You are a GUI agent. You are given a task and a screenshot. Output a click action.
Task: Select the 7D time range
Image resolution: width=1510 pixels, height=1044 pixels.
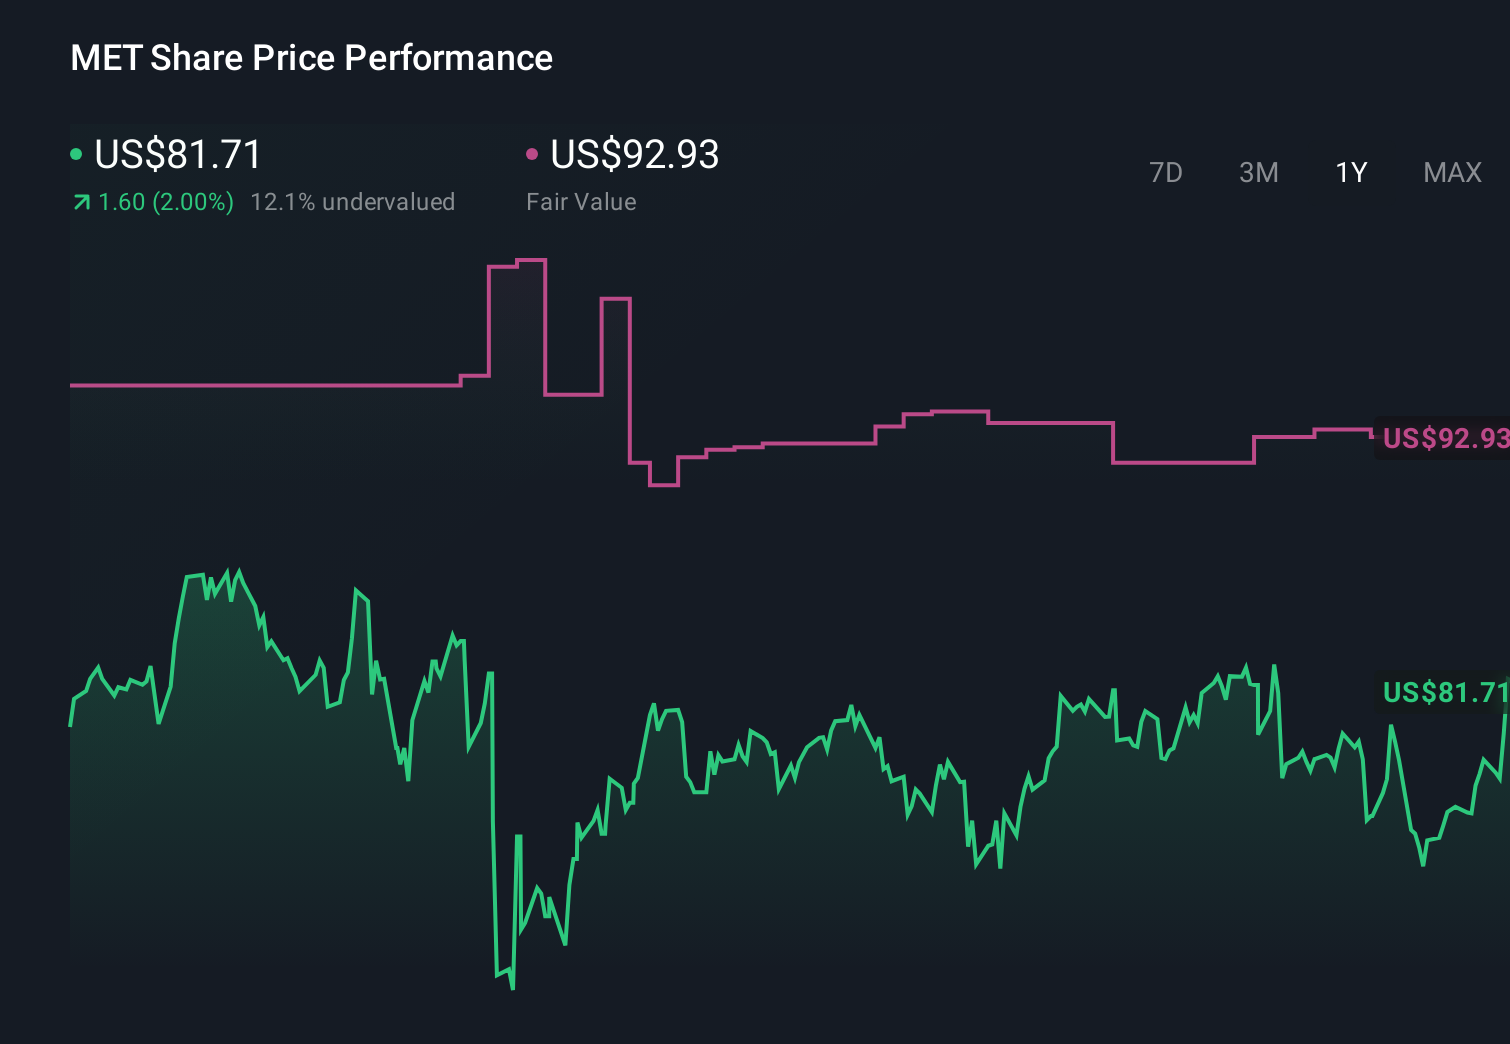click(x=1166, y=172)
